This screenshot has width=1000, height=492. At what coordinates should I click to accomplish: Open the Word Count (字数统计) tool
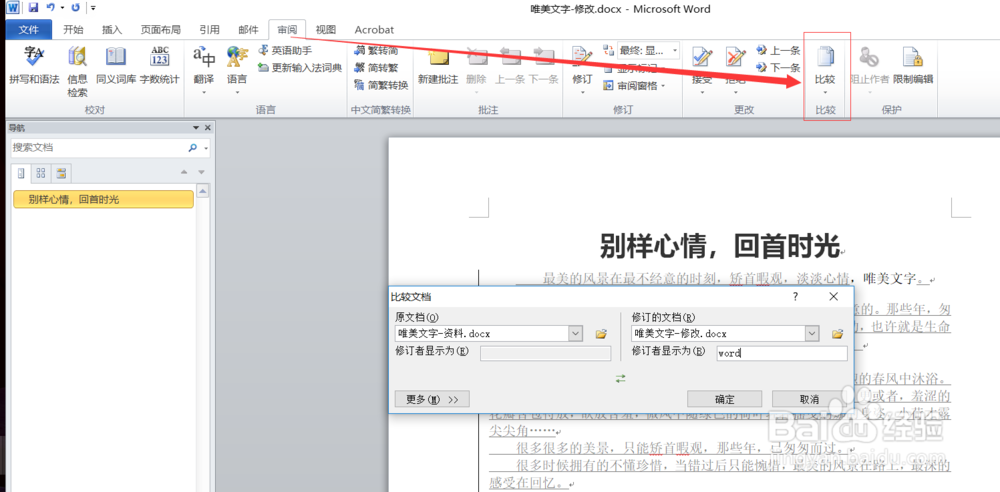[159, 66]
